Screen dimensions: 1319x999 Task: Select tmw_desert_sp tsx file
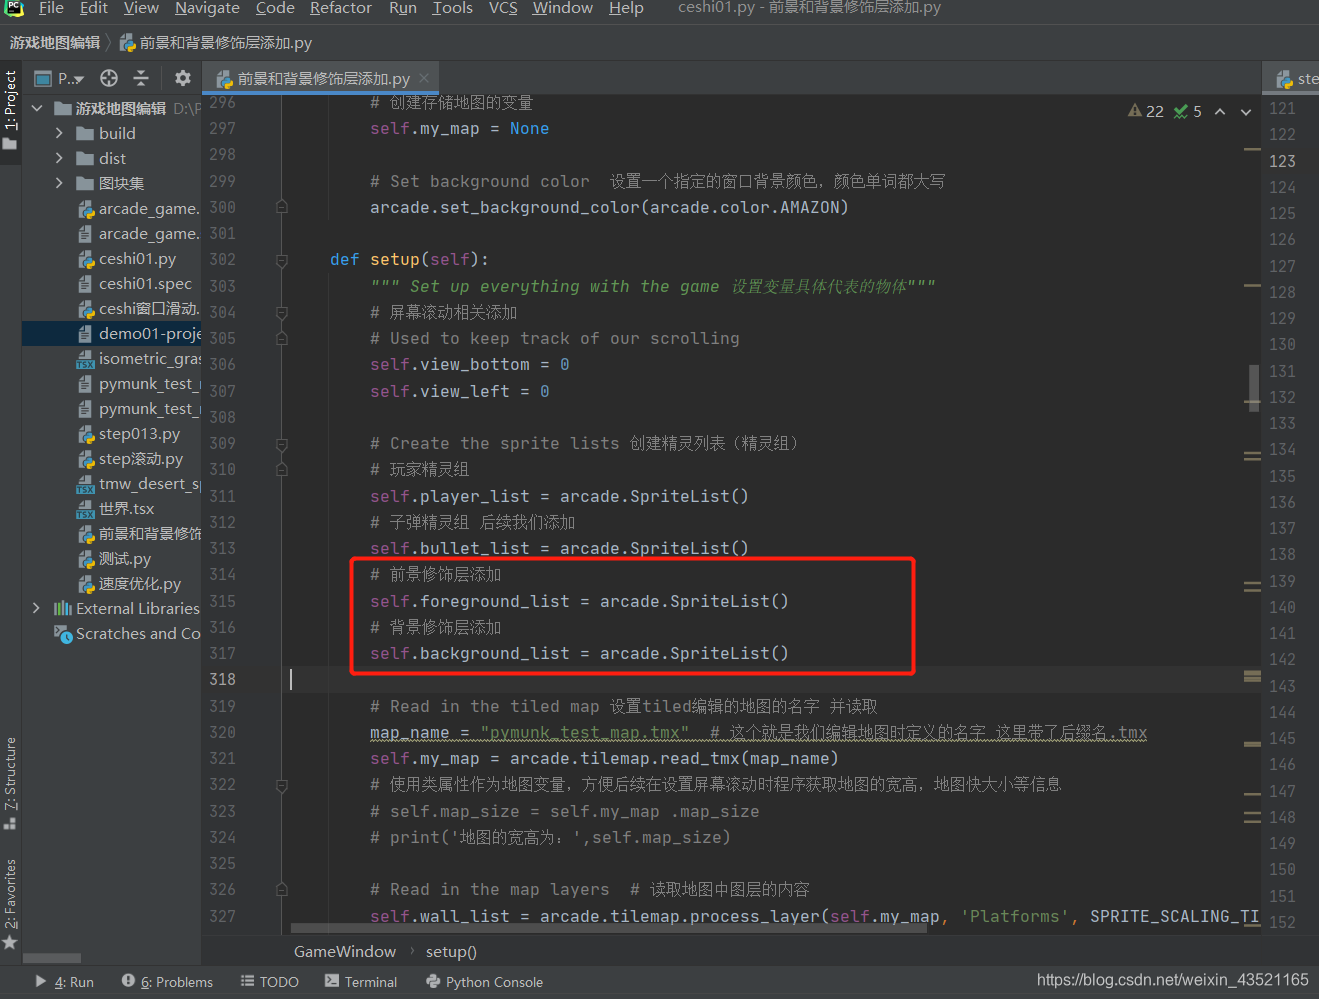(x=139, y=483)
